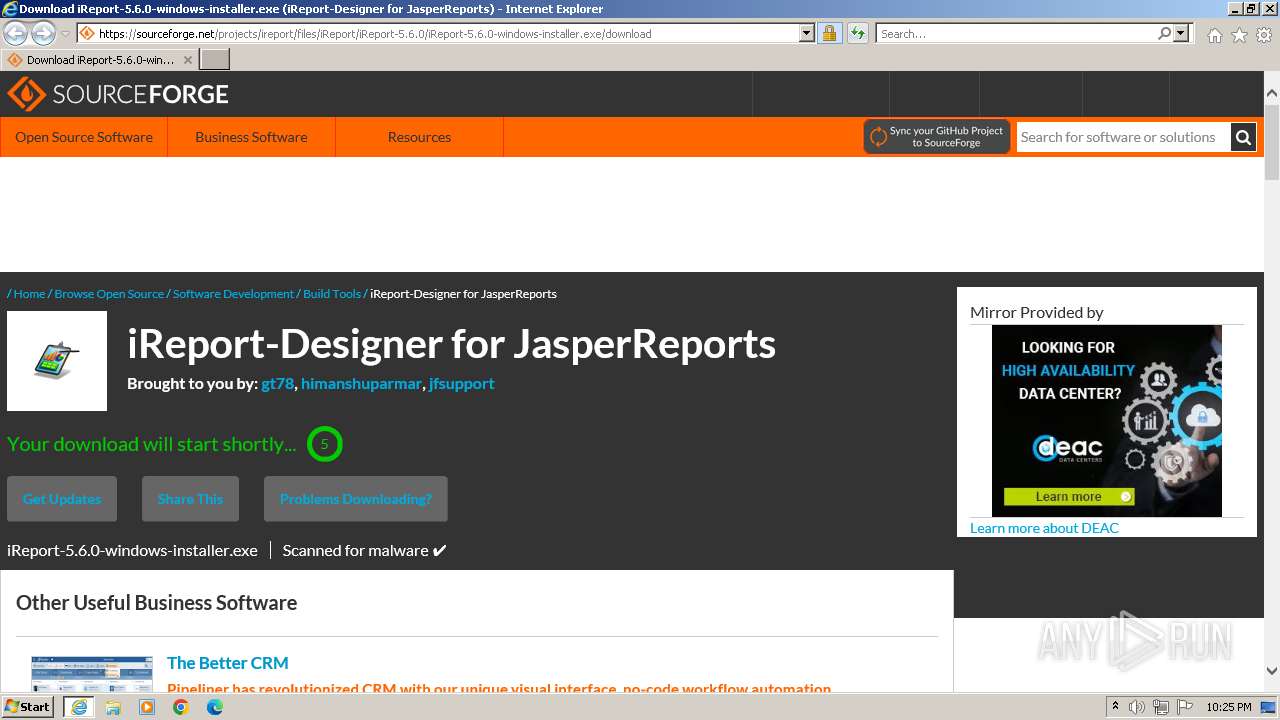Open the Resources menu

point(419,137)
